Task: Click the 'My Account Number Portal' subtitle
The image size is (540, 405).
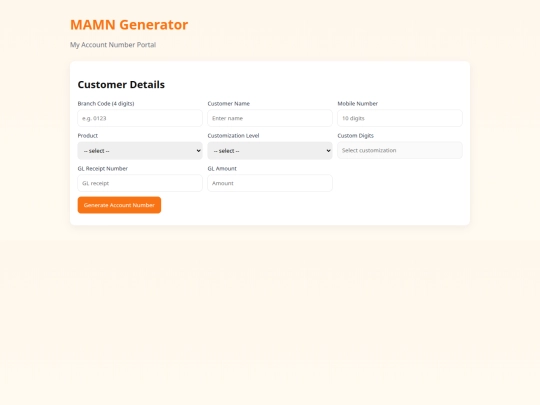Action: click(x=113, y=45)
